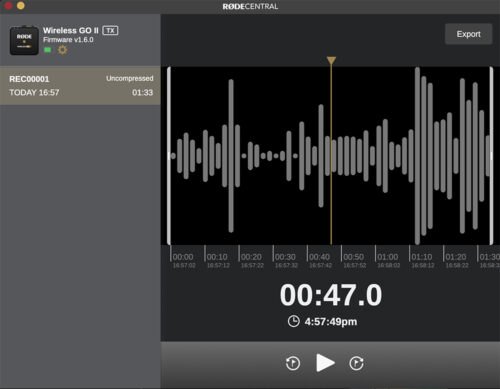Click the 01:10 timeline tick
This screenshot has width=500, height=389.
point(422,257)
